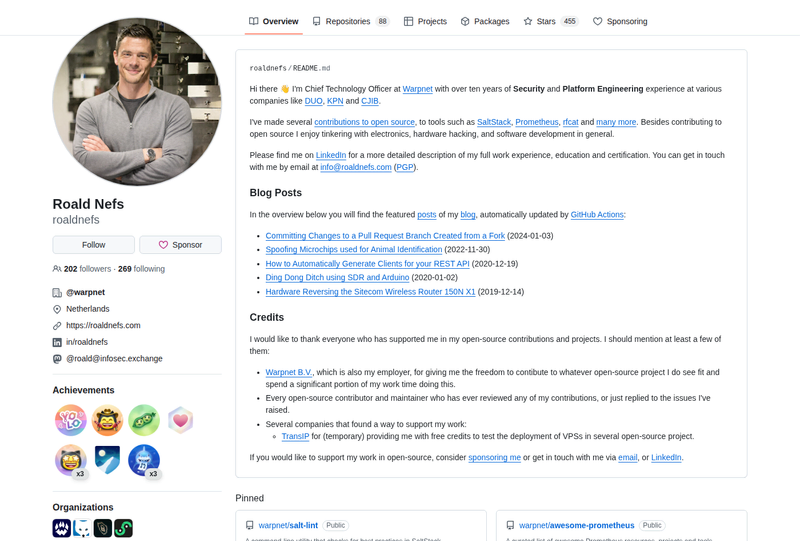Visit https://roaldnefs.com website link

pos(103,326)
